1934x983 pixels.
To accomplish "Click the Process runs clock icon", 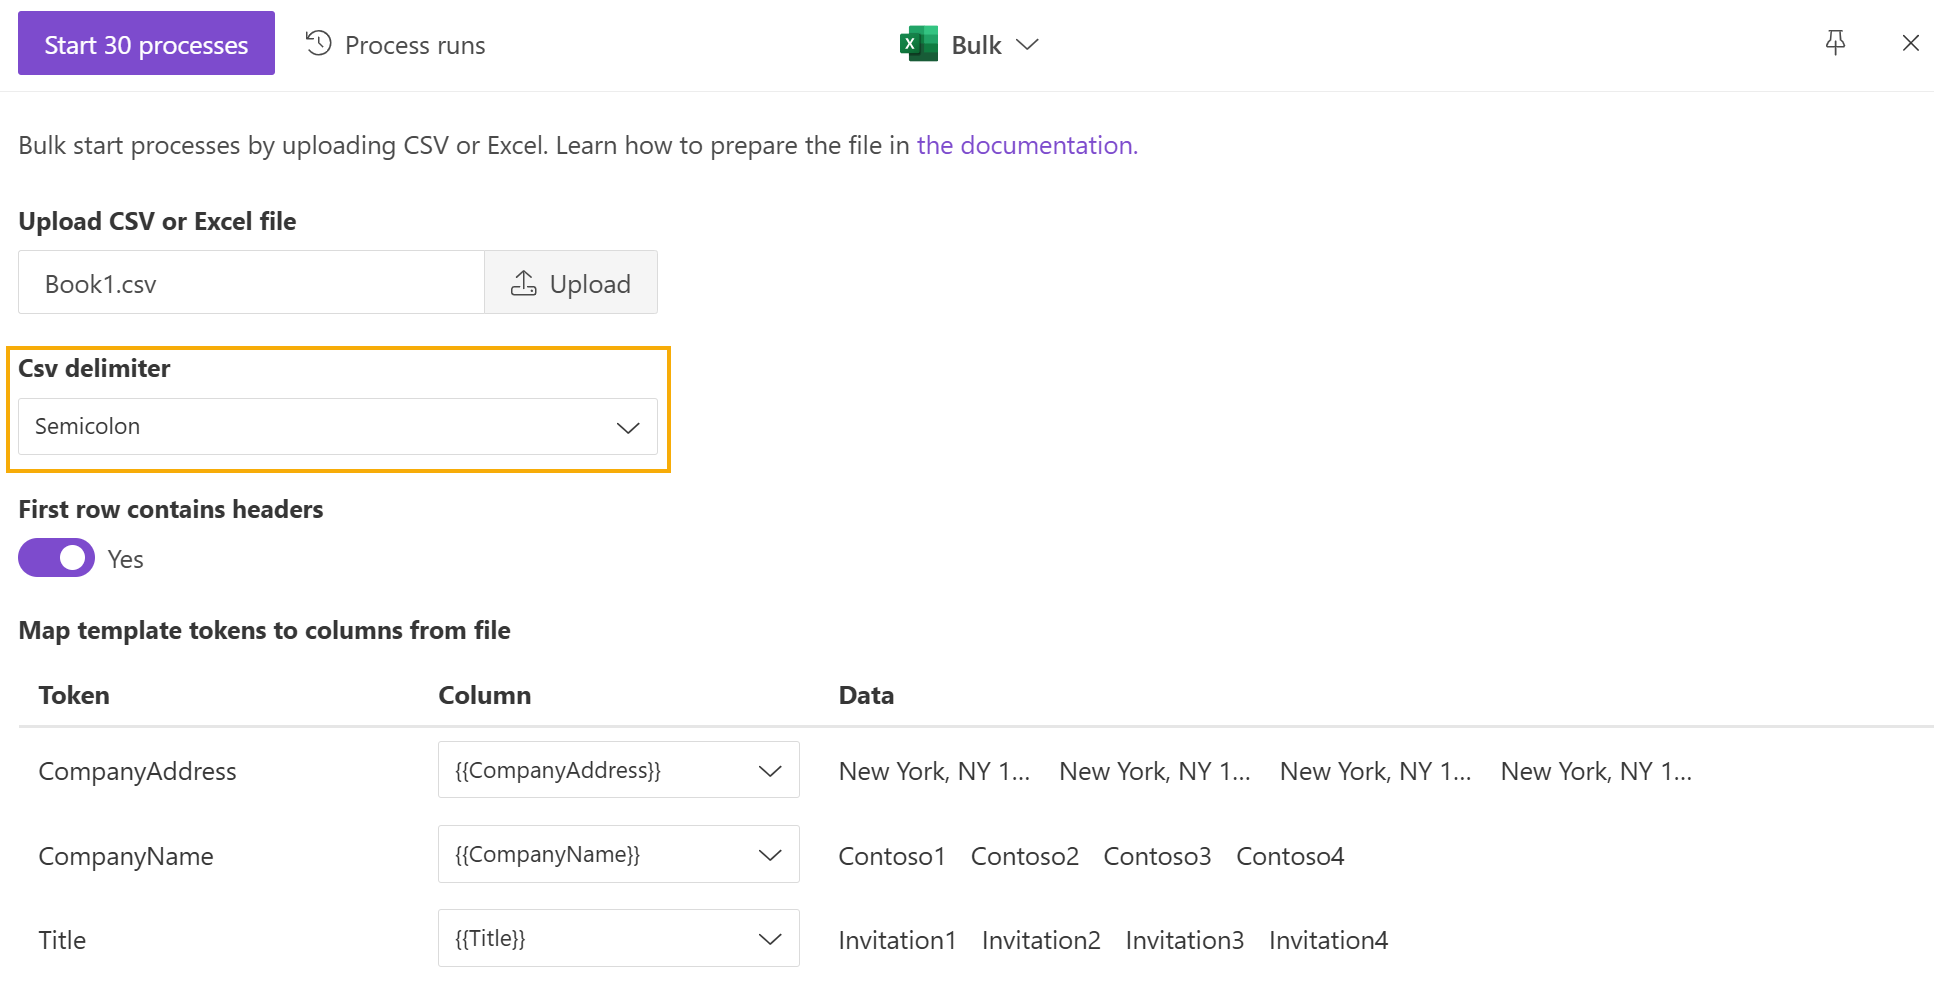I will pos(319,43).
